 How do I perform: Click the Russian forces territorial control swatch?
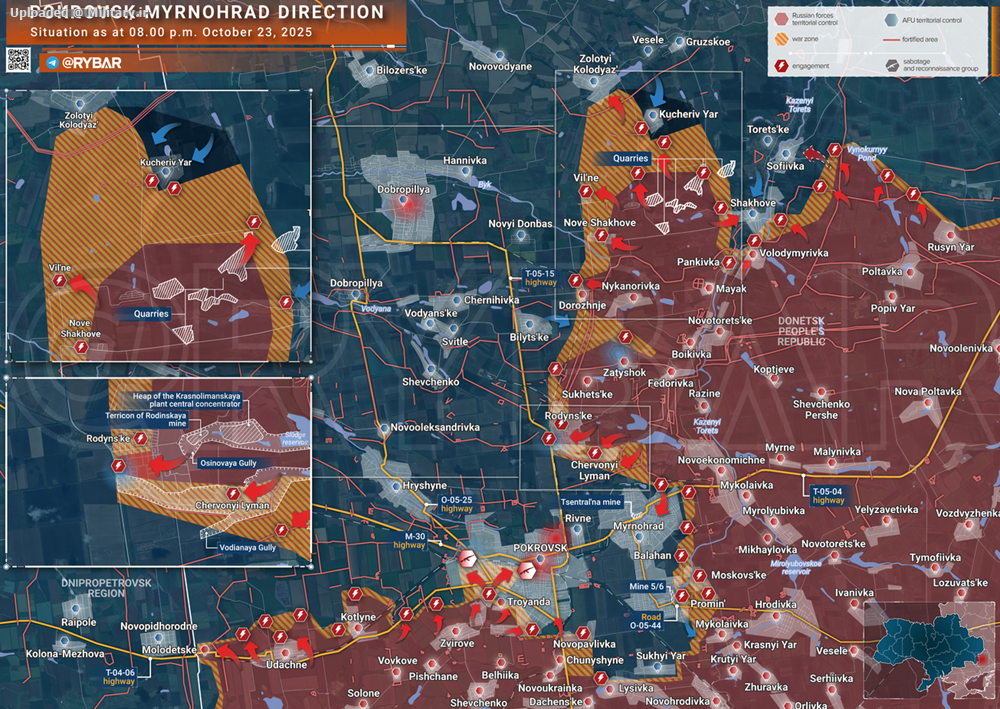click(781, 18)
